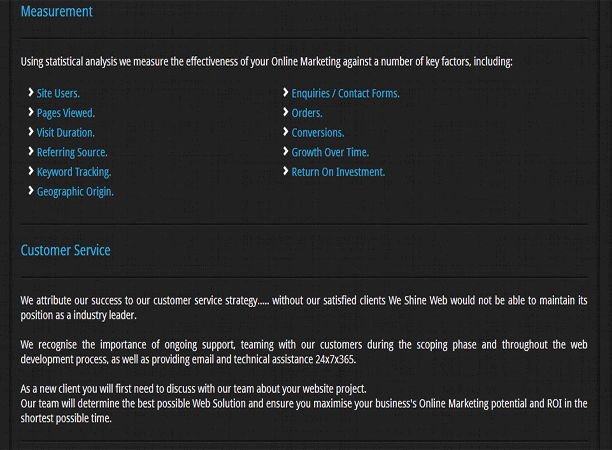Viewport: 612px width, 450px height.
Task: Open the Return On Investment link
Action: (338, 172)
